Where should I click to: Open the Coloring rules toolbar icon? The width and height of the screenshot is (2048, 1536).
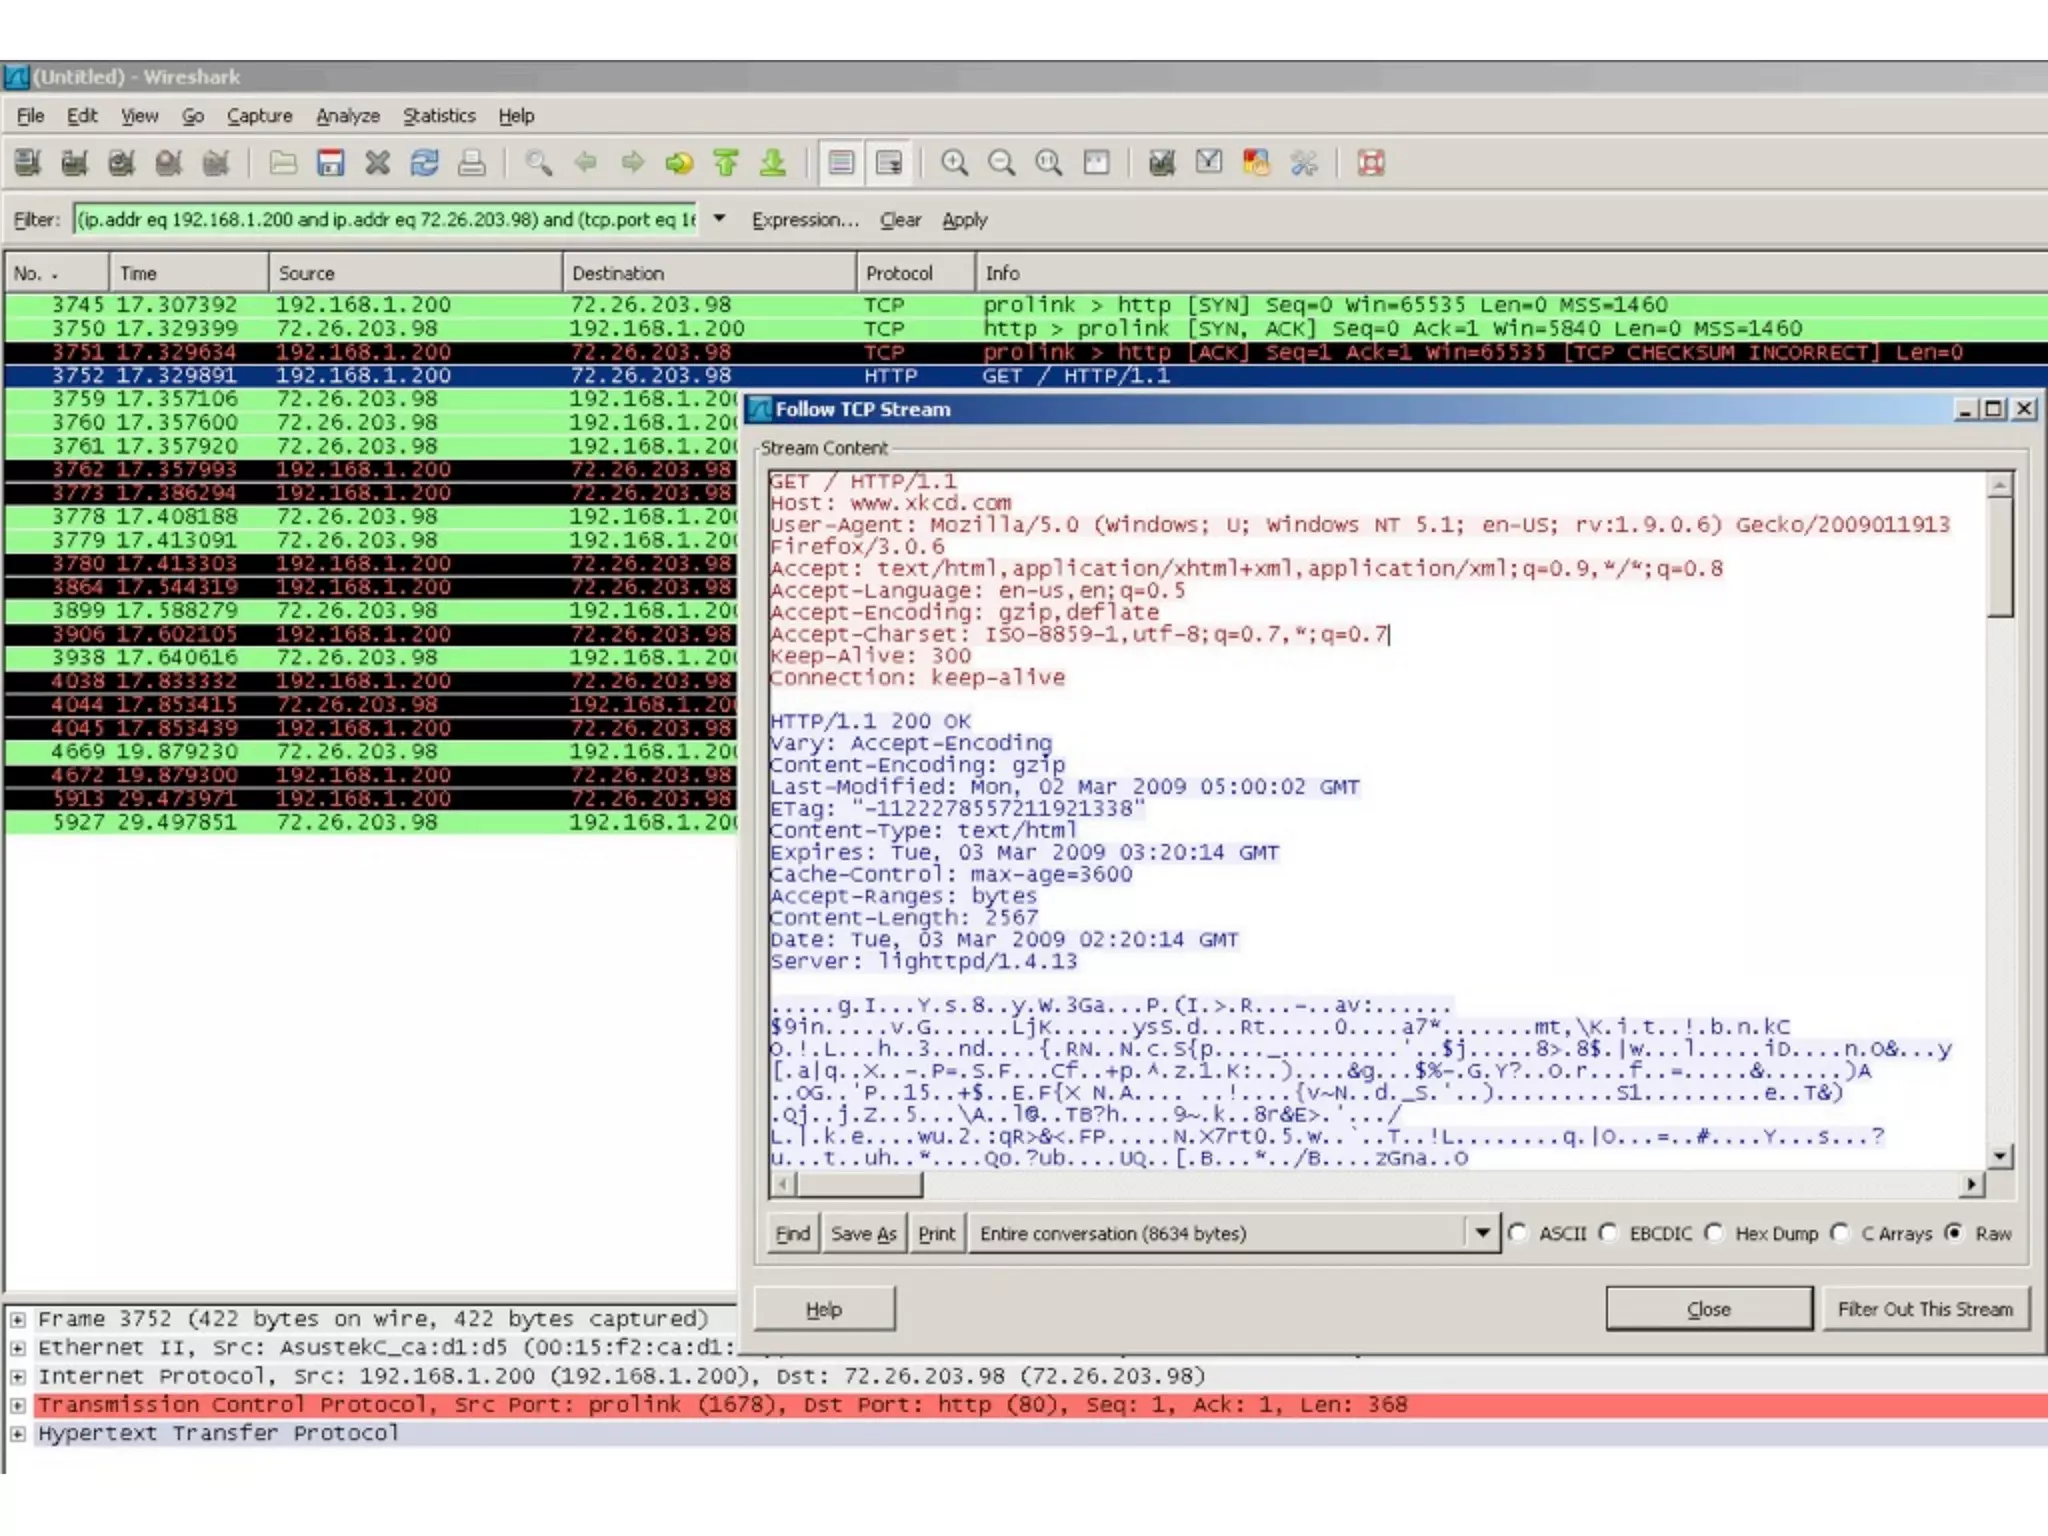[1256, 163]
